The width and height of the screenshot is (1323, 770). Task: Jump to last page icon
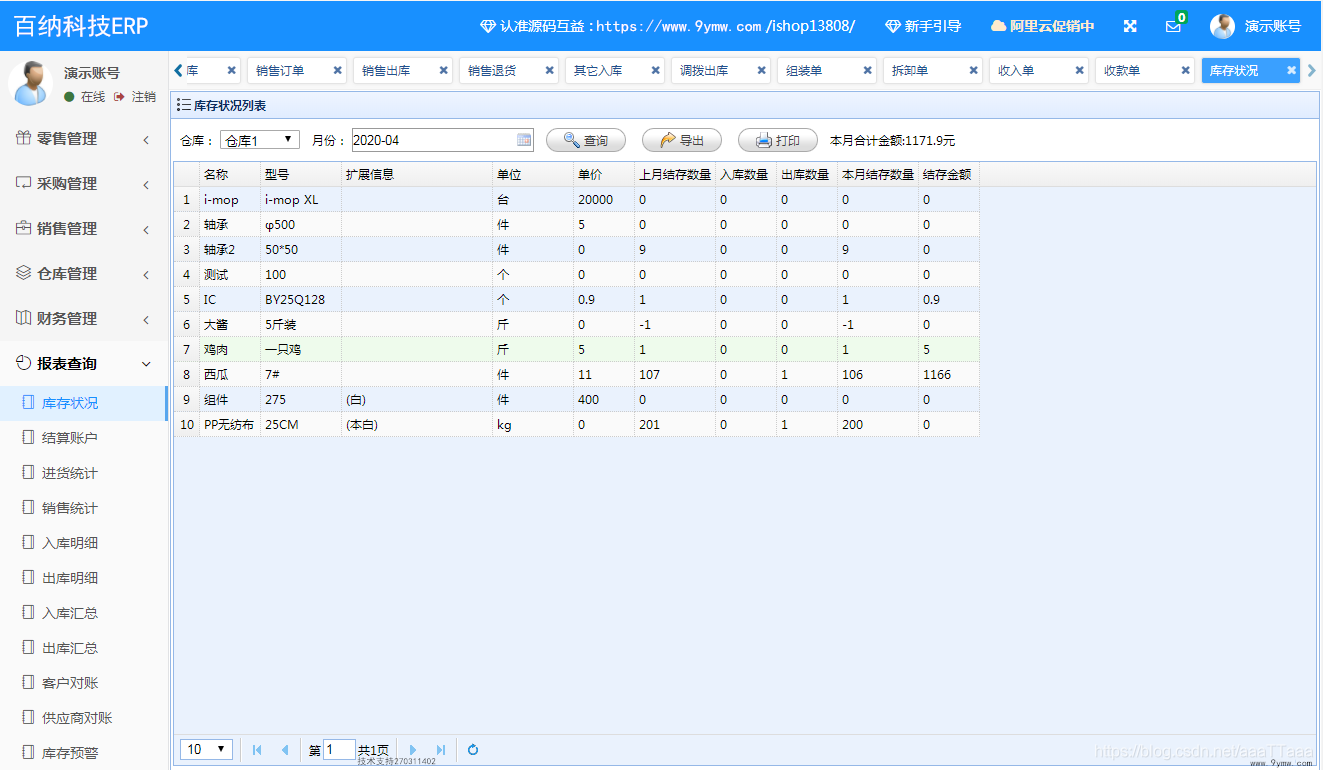tap(441, 749)
